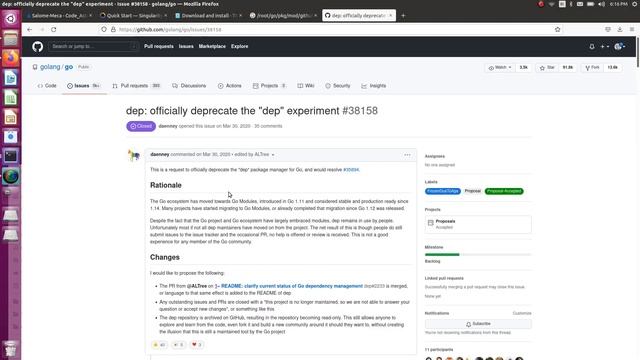
Task: Open the Watch dropdown button
Action: click(500, 67)
